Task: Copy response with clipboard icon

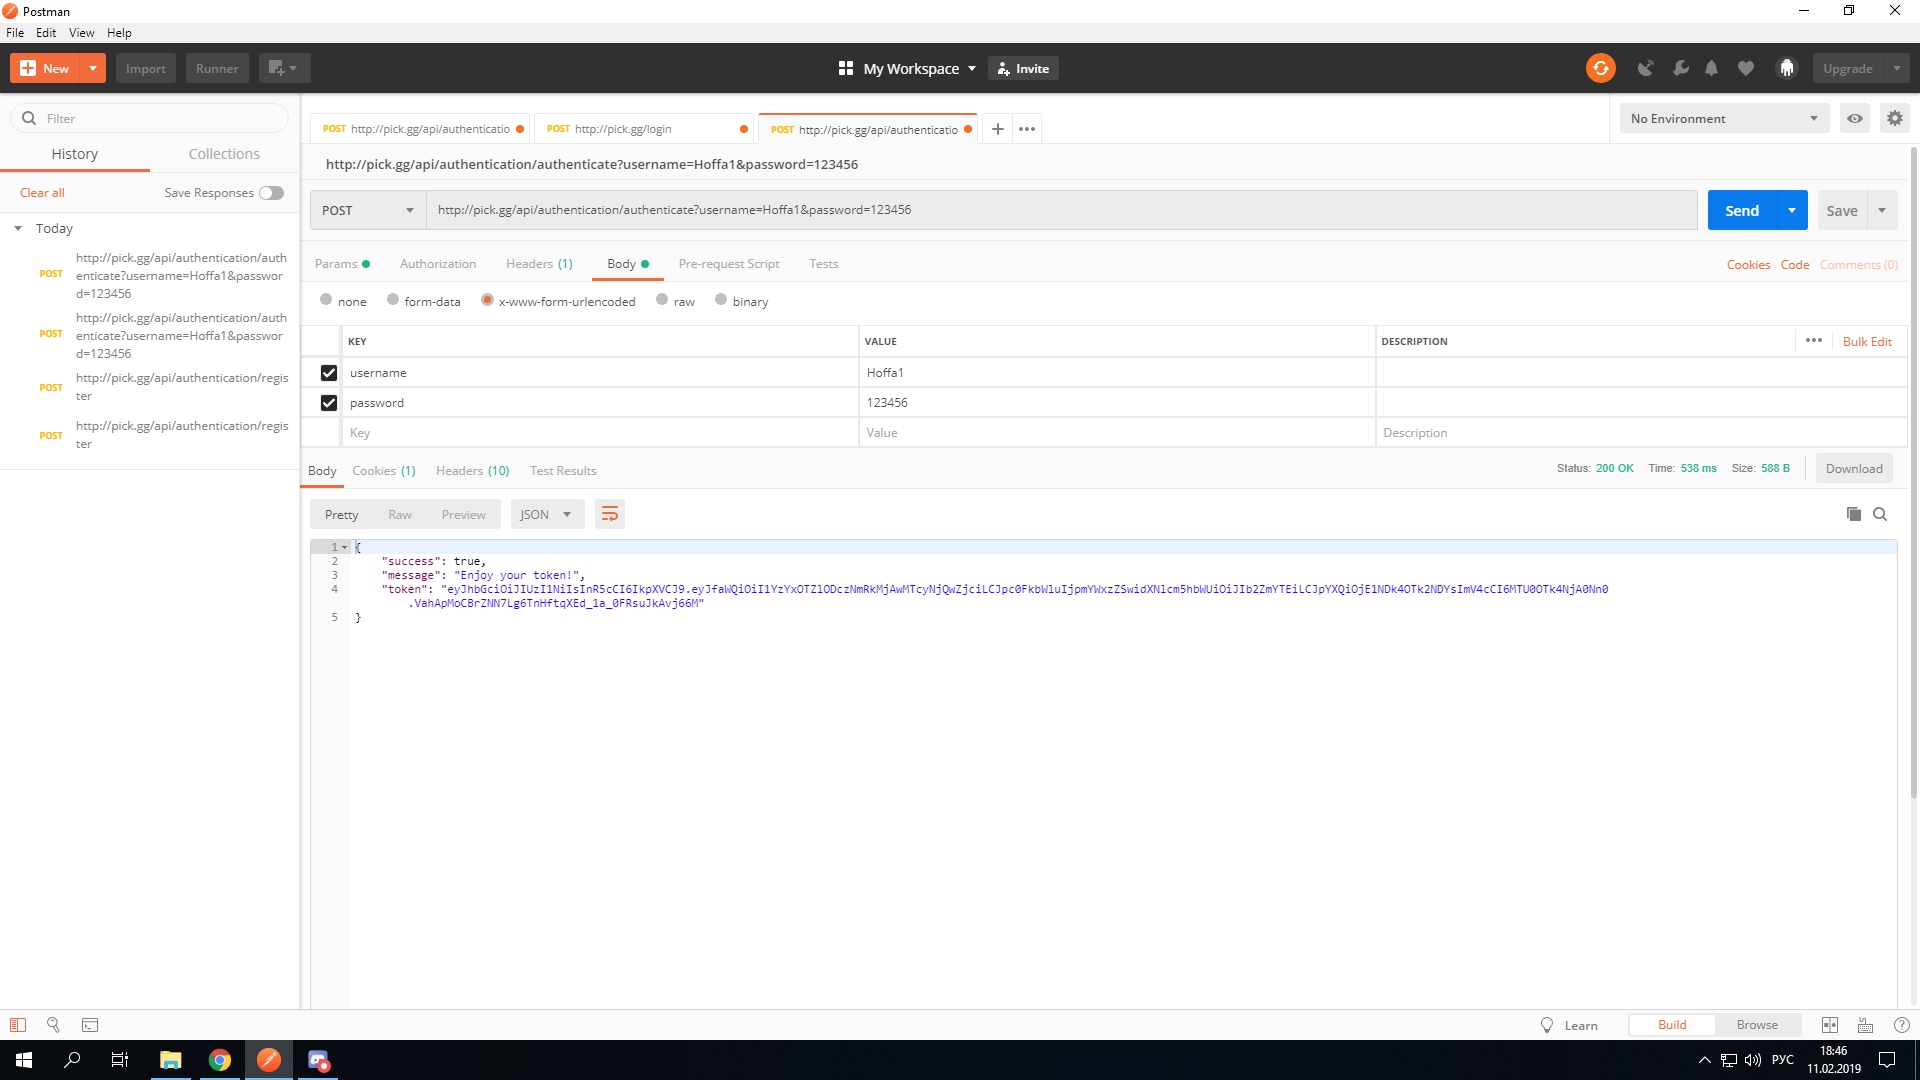Action: [x=1853, y=514]
